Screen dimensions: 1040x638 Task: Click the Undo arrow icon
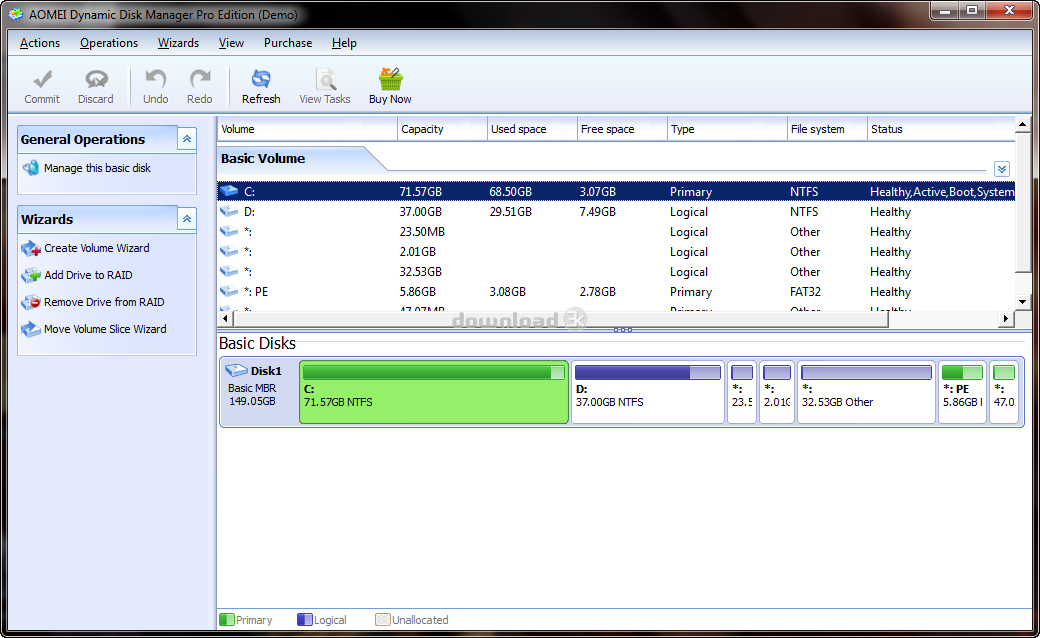click(x=156, y=80)
